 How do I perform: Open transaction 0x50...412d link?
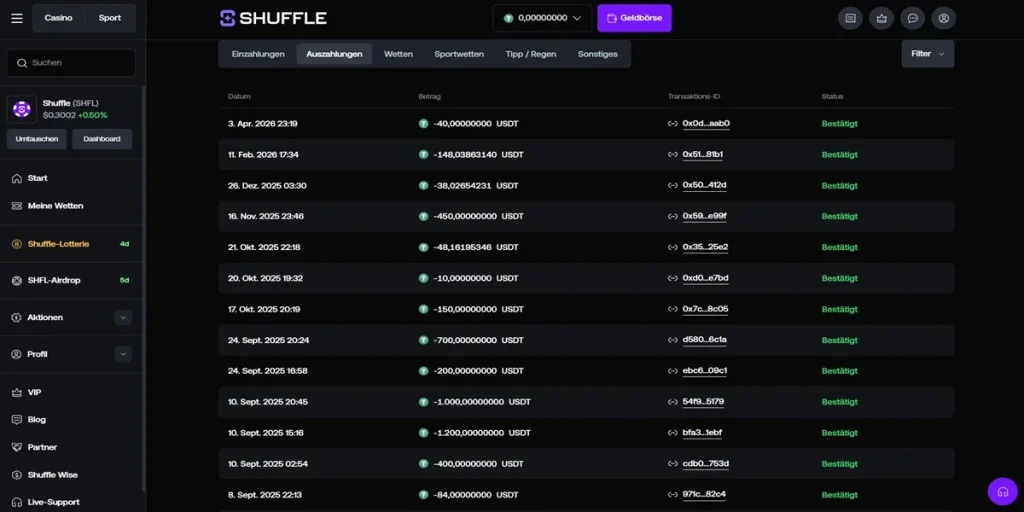click(705, 185)
